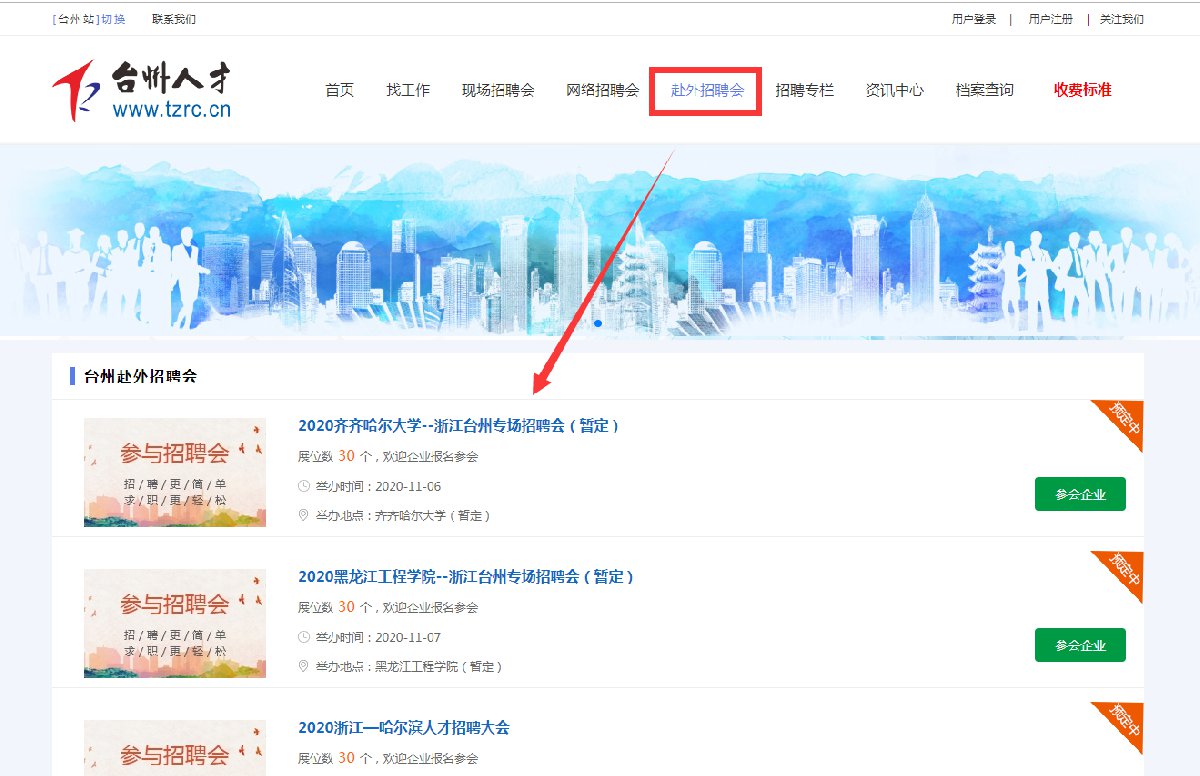Select the 赴外招聘会 navigation item
Screen dimensions: 1200x776
pyautogui.click(x=707, y=90)
